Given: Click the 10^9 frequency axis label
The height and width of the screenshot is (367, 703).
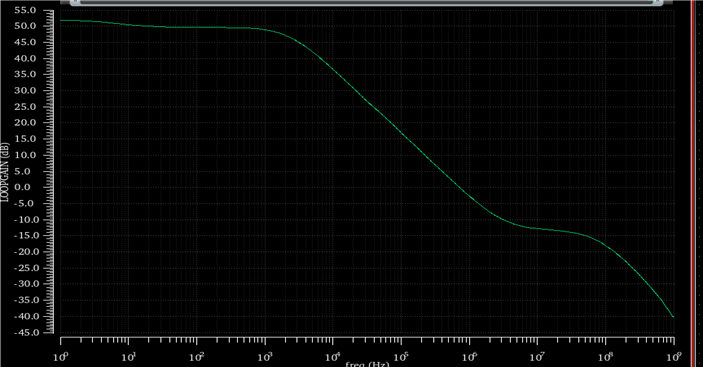Looking at the screenshot, I should pos(674,356).
